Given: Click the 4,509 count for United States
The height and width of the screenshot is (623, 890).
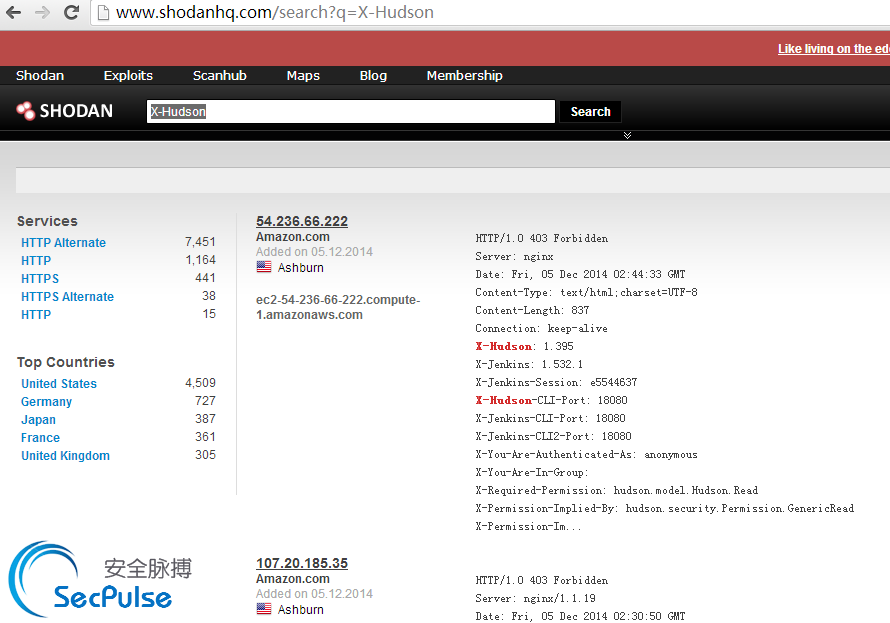Looking at the screenshot, I should (200, 382).
